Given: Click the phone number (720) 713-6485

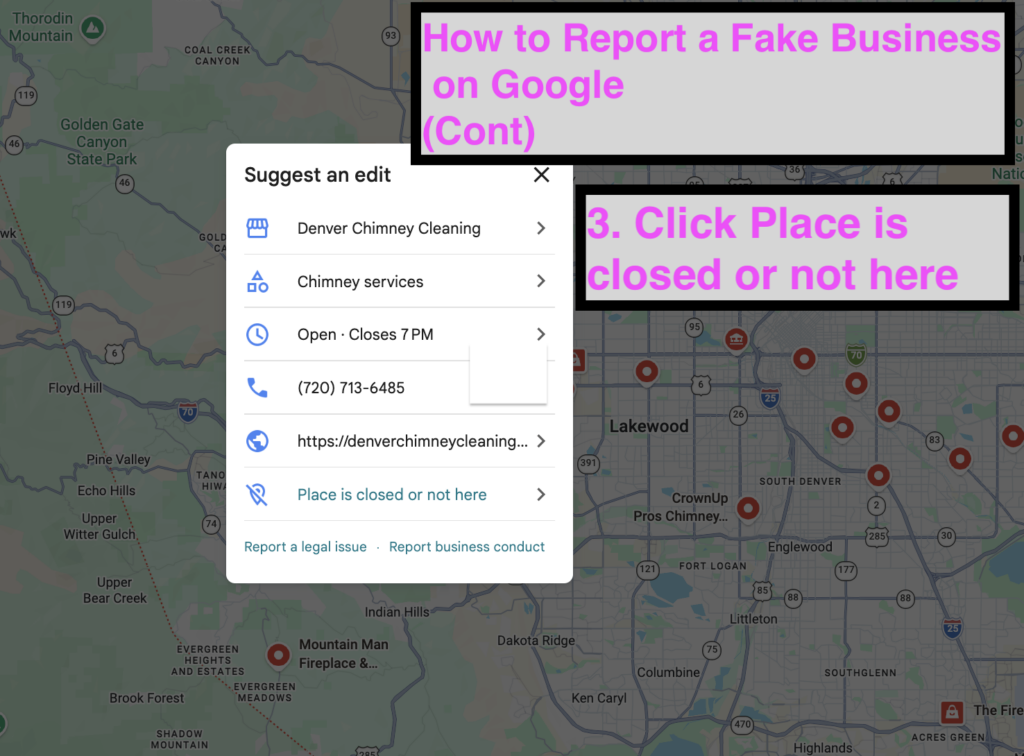Looking at the screenshot, I should pos(351,388).
